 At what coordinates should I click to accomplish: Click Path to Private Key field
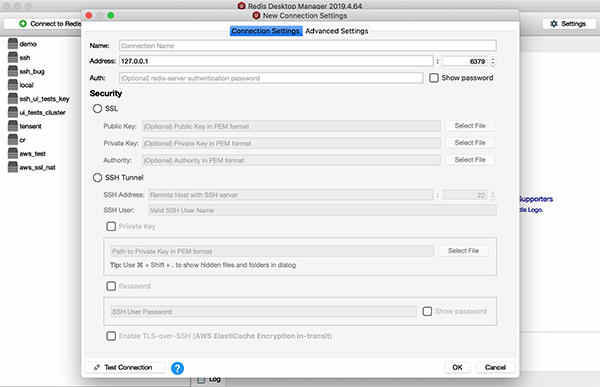click(x=272, y=251)
